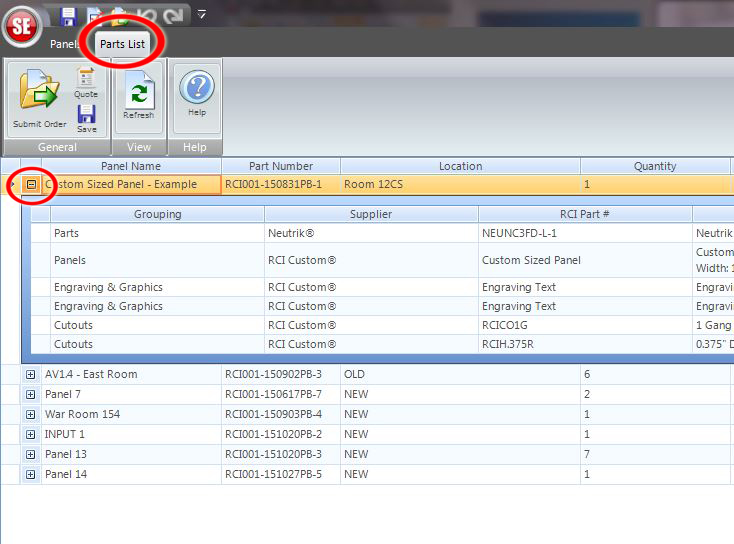Click the redo arrow in quick access toolbar
The height and width of the screenshot is (544, 734).
pyautogui.click(x=172, y=15)
